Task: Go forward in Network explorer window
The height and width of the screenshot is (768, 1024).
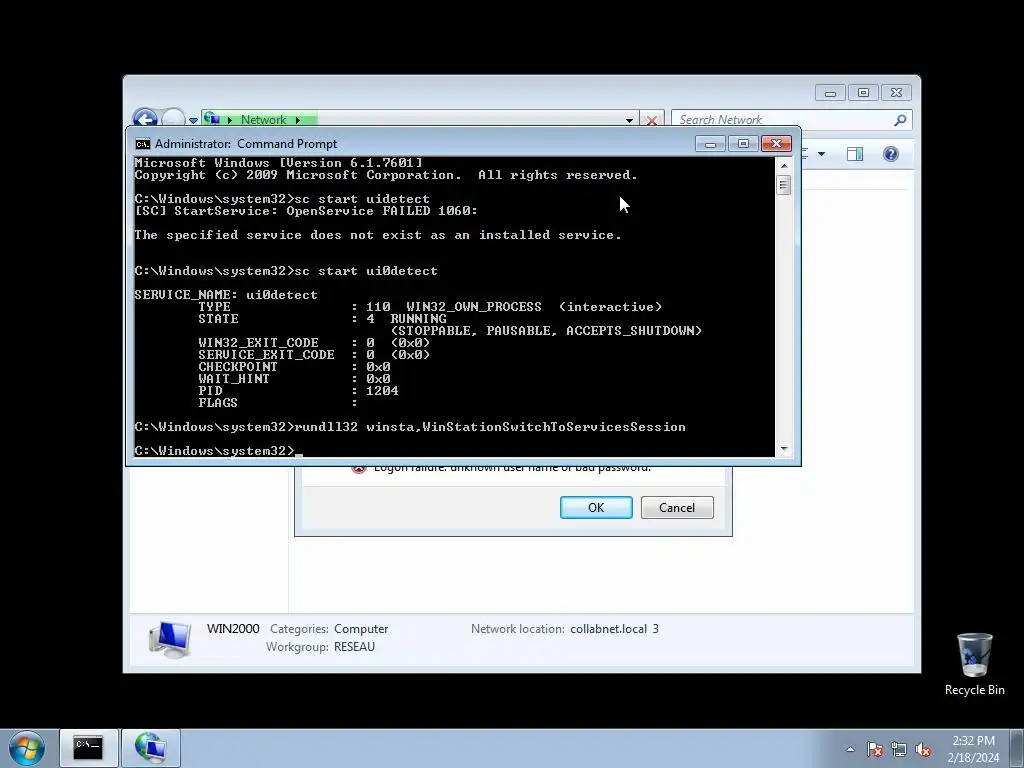Action: pos(173,120)
